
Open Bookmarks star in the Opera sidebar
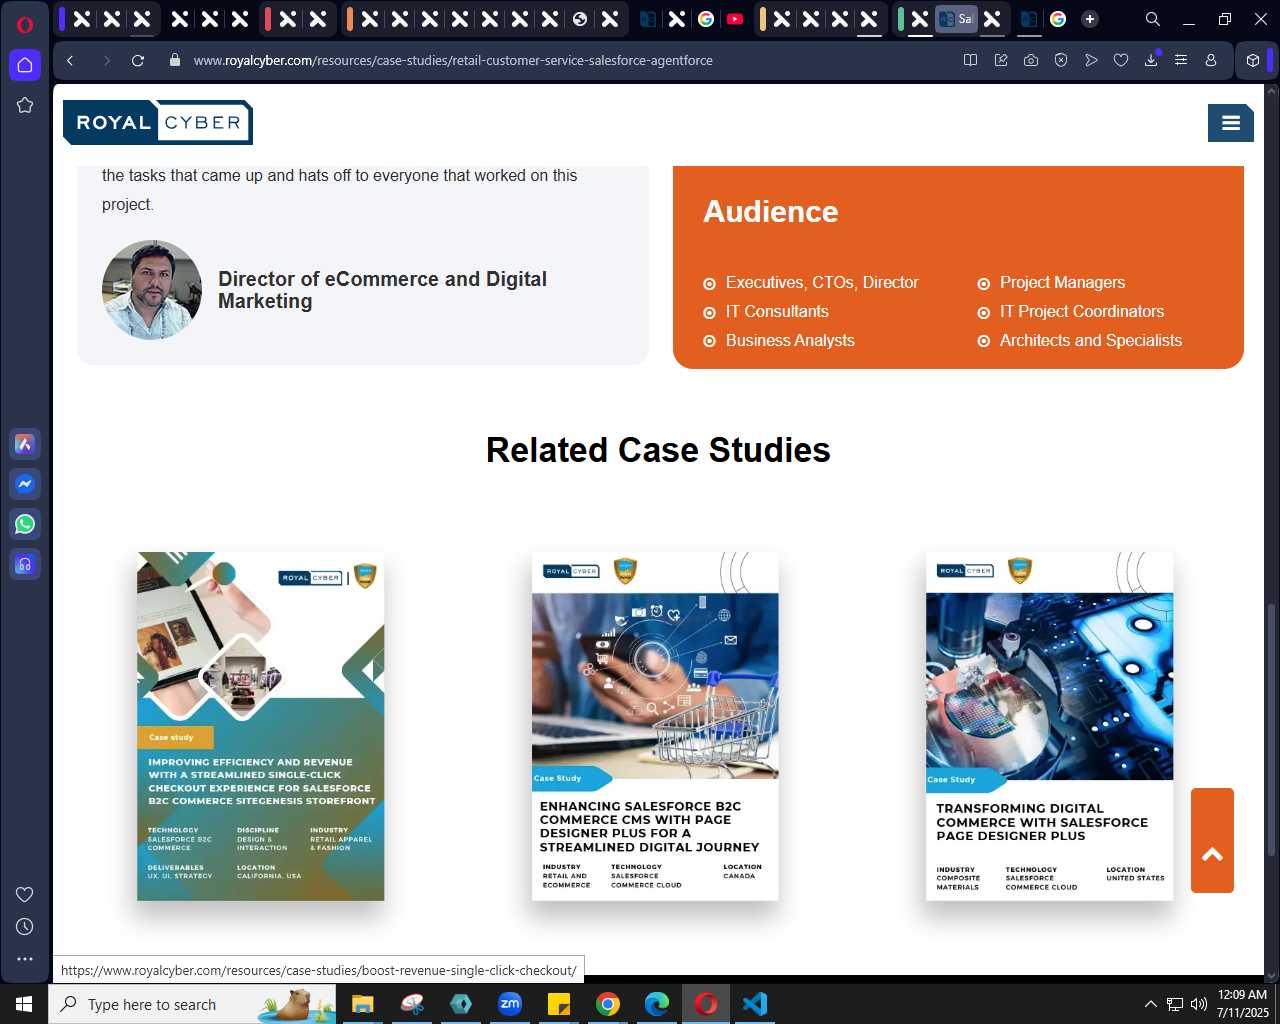(25, 105)
